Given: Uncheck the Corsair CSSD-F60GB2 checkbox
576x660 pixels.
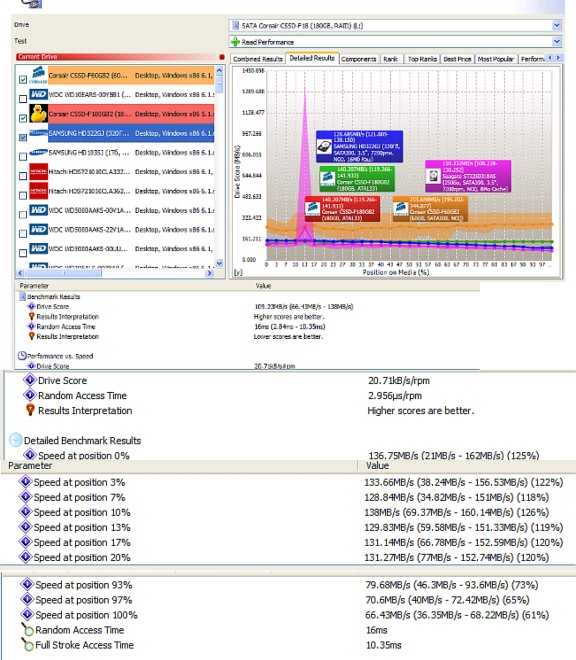Looking at the screenshot, I should 23,80.
